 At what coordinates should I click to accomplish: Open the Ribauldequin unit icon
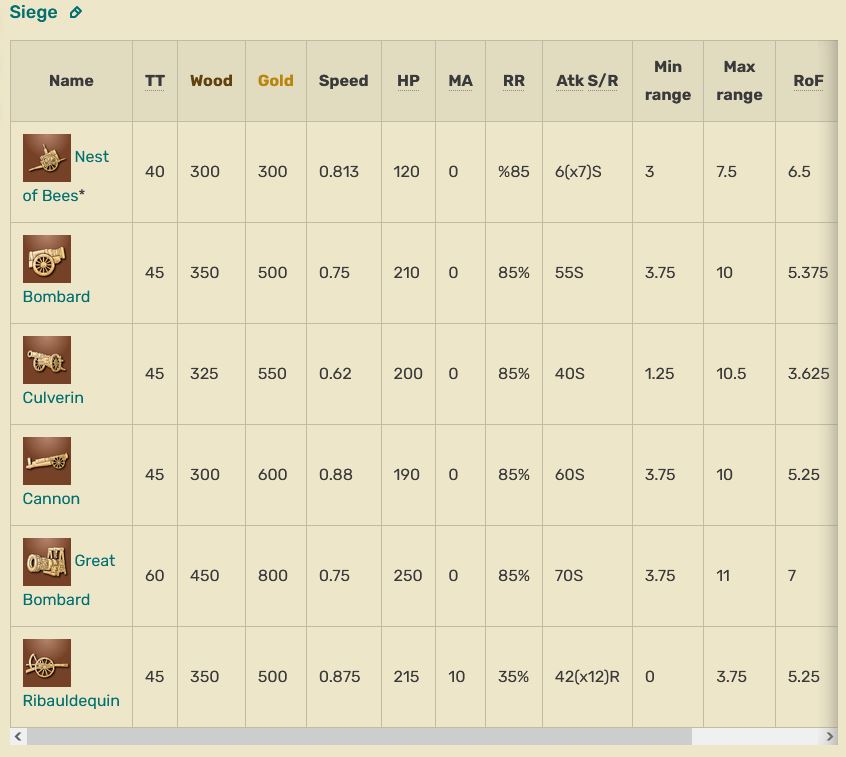click(47, 663)
